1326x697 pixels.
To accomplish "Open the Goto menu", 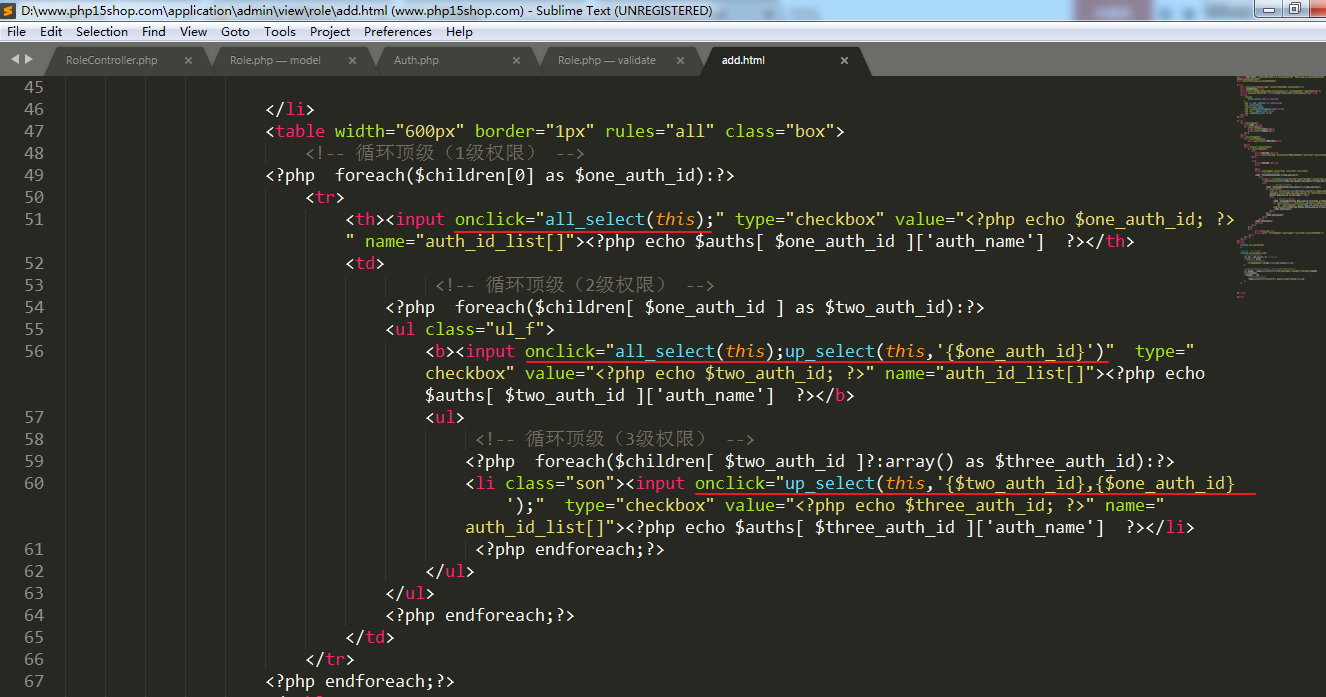I will [235, 32].
